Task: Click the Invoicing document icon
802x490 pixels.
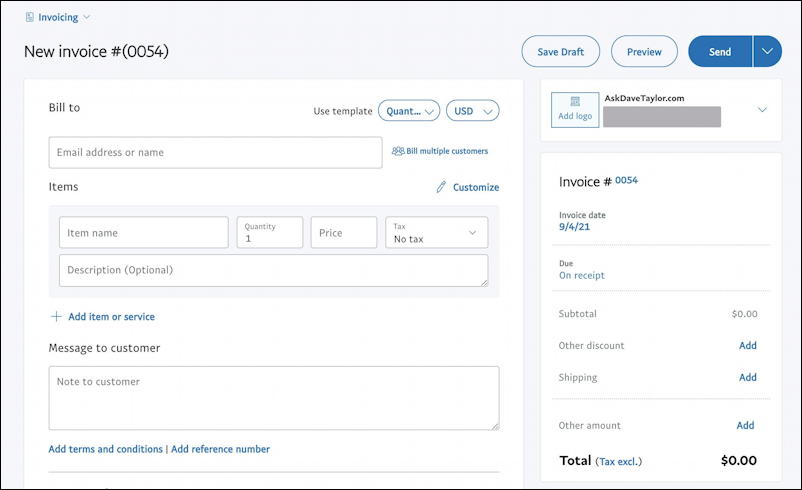Action: pyautogui.click(x=30, y=17)
